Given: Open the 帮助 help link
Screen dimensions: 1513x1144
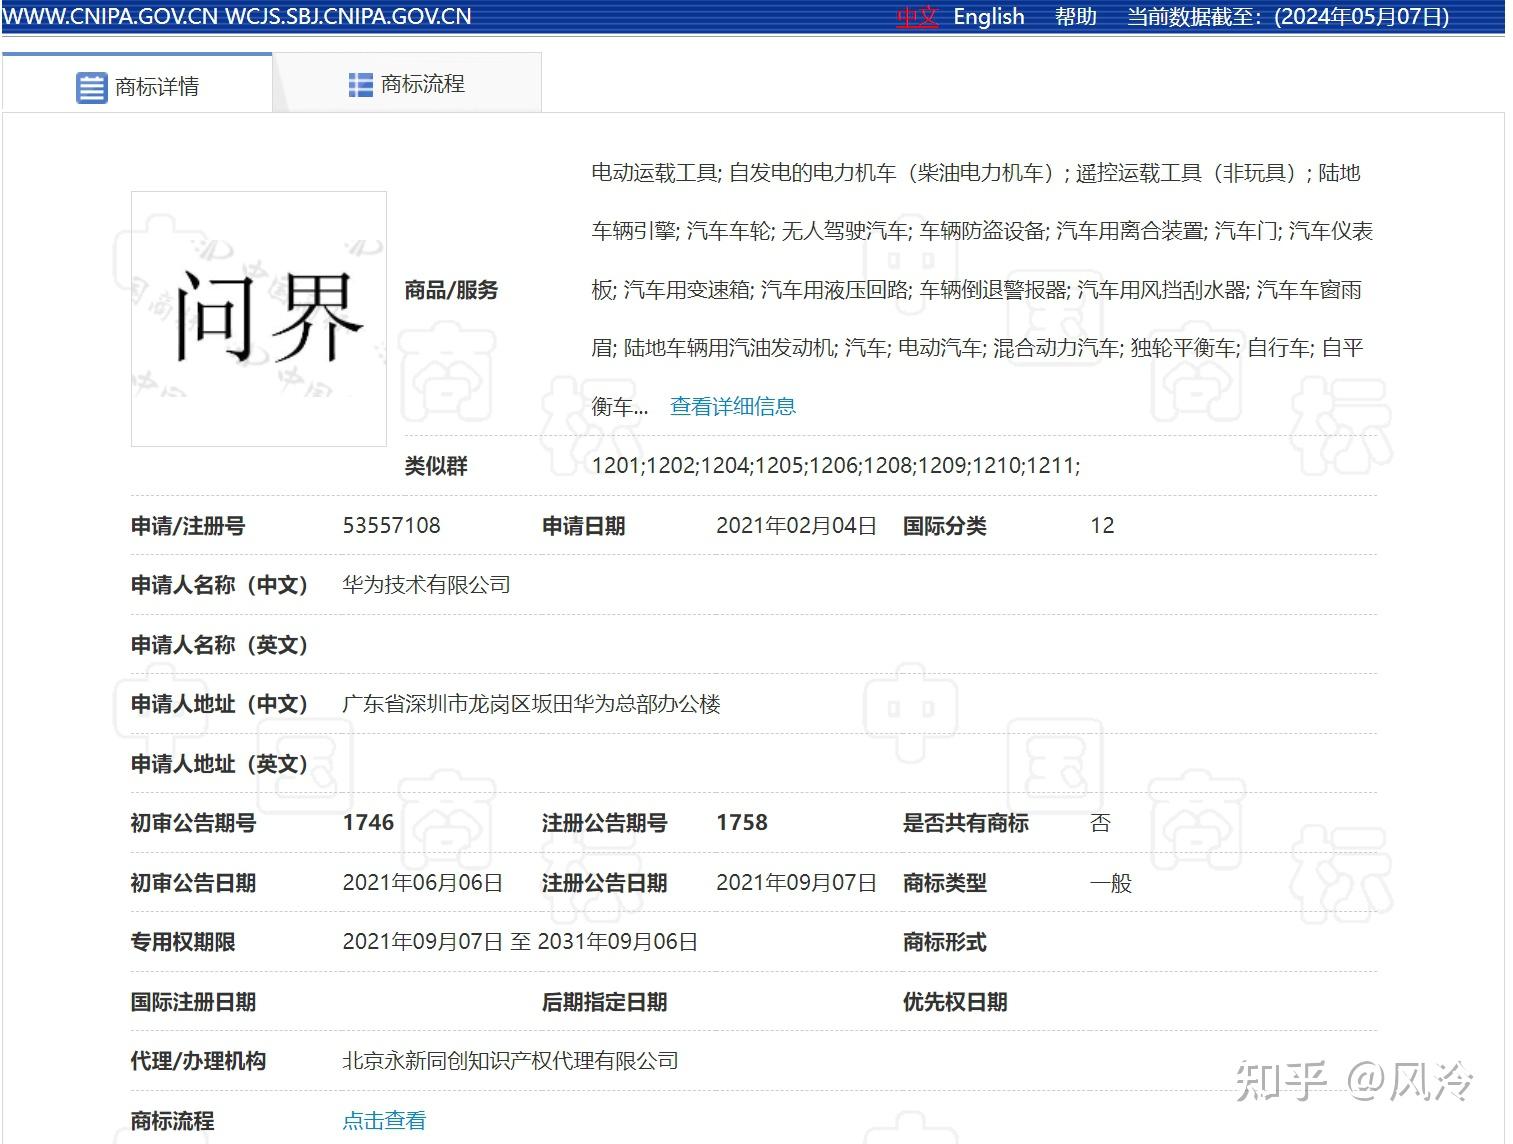Looking at the screenshot, I should (x=1076, y=17).
